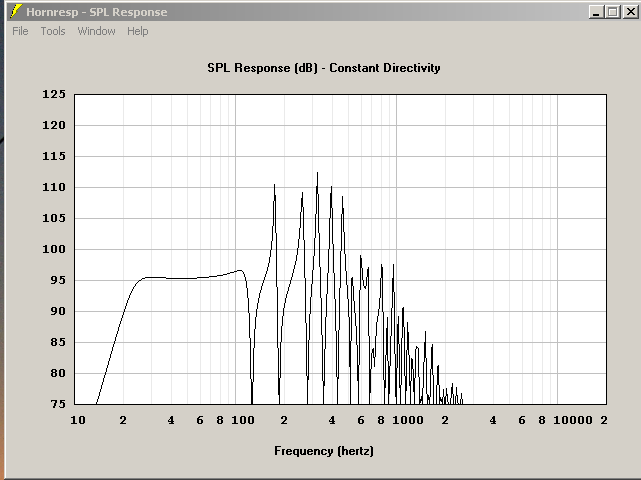Click the 80 dB y-axis label
This screenshot has width=641, height=480.
pyautogui.click(x=58, y=373)
